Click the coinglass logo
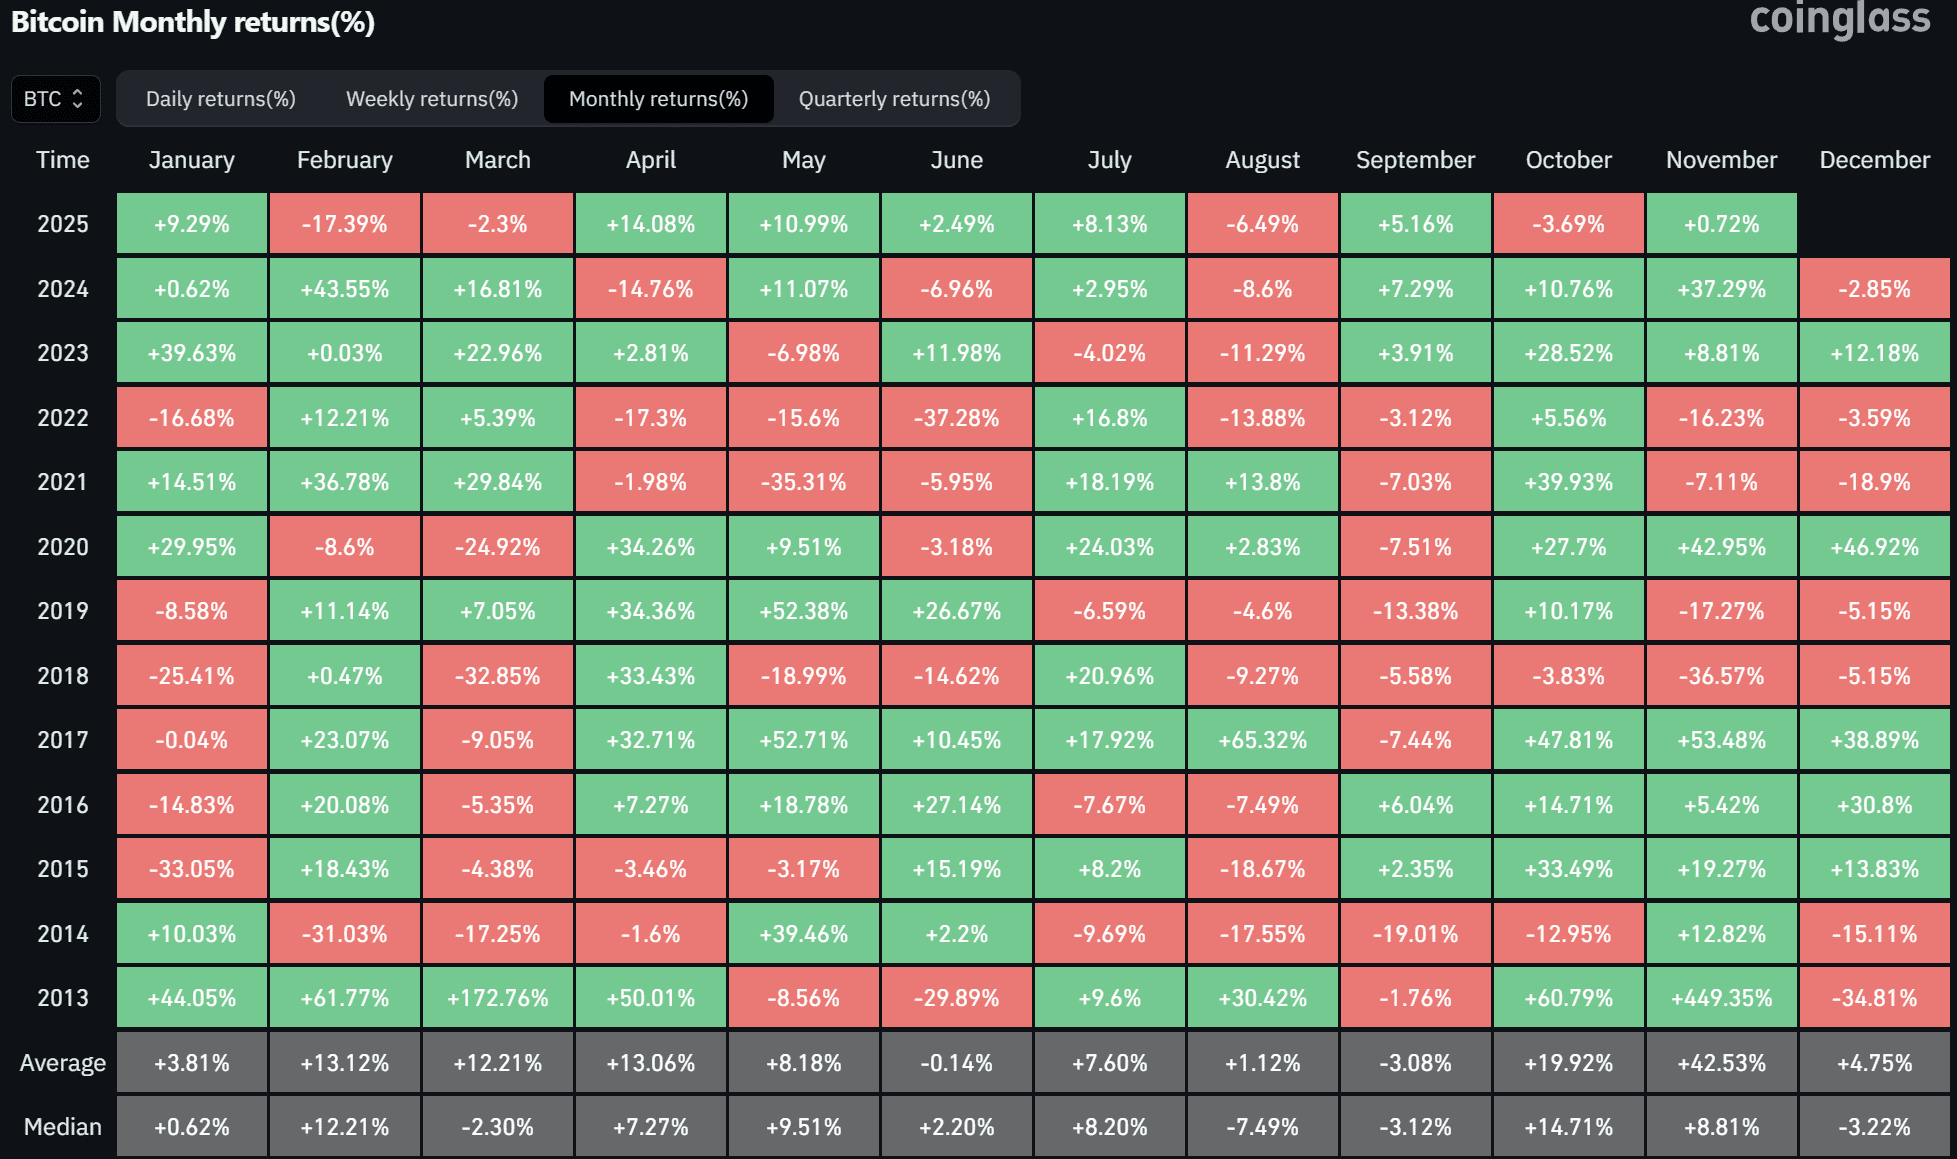1957x1159 pixels. (x=1839, y=19)
